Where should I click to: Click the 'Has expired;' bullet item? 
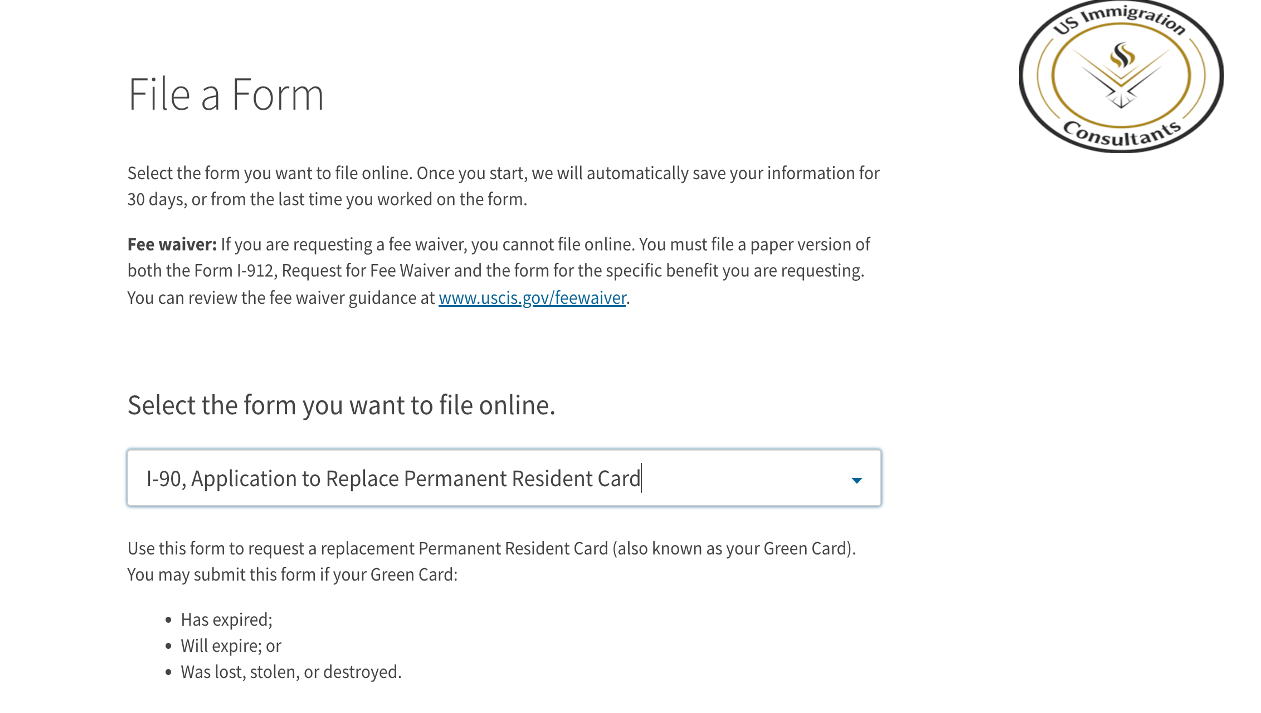tap(226, 620)
